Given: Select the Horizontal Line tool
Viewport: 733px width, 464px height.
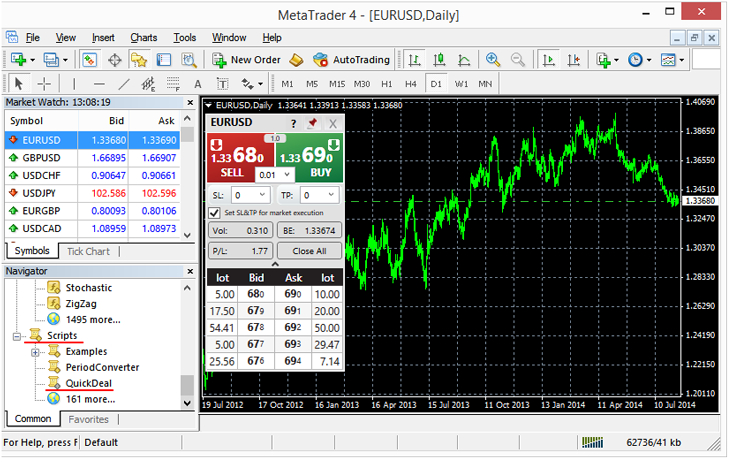Looking at the screenshot, I should coord(99,84).
